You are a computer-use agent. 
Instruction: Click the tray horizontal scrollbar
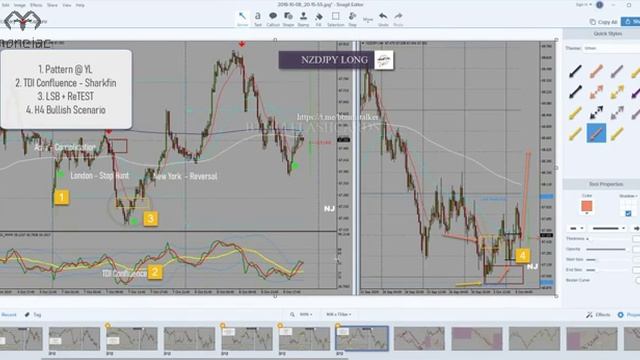point(195,358)
